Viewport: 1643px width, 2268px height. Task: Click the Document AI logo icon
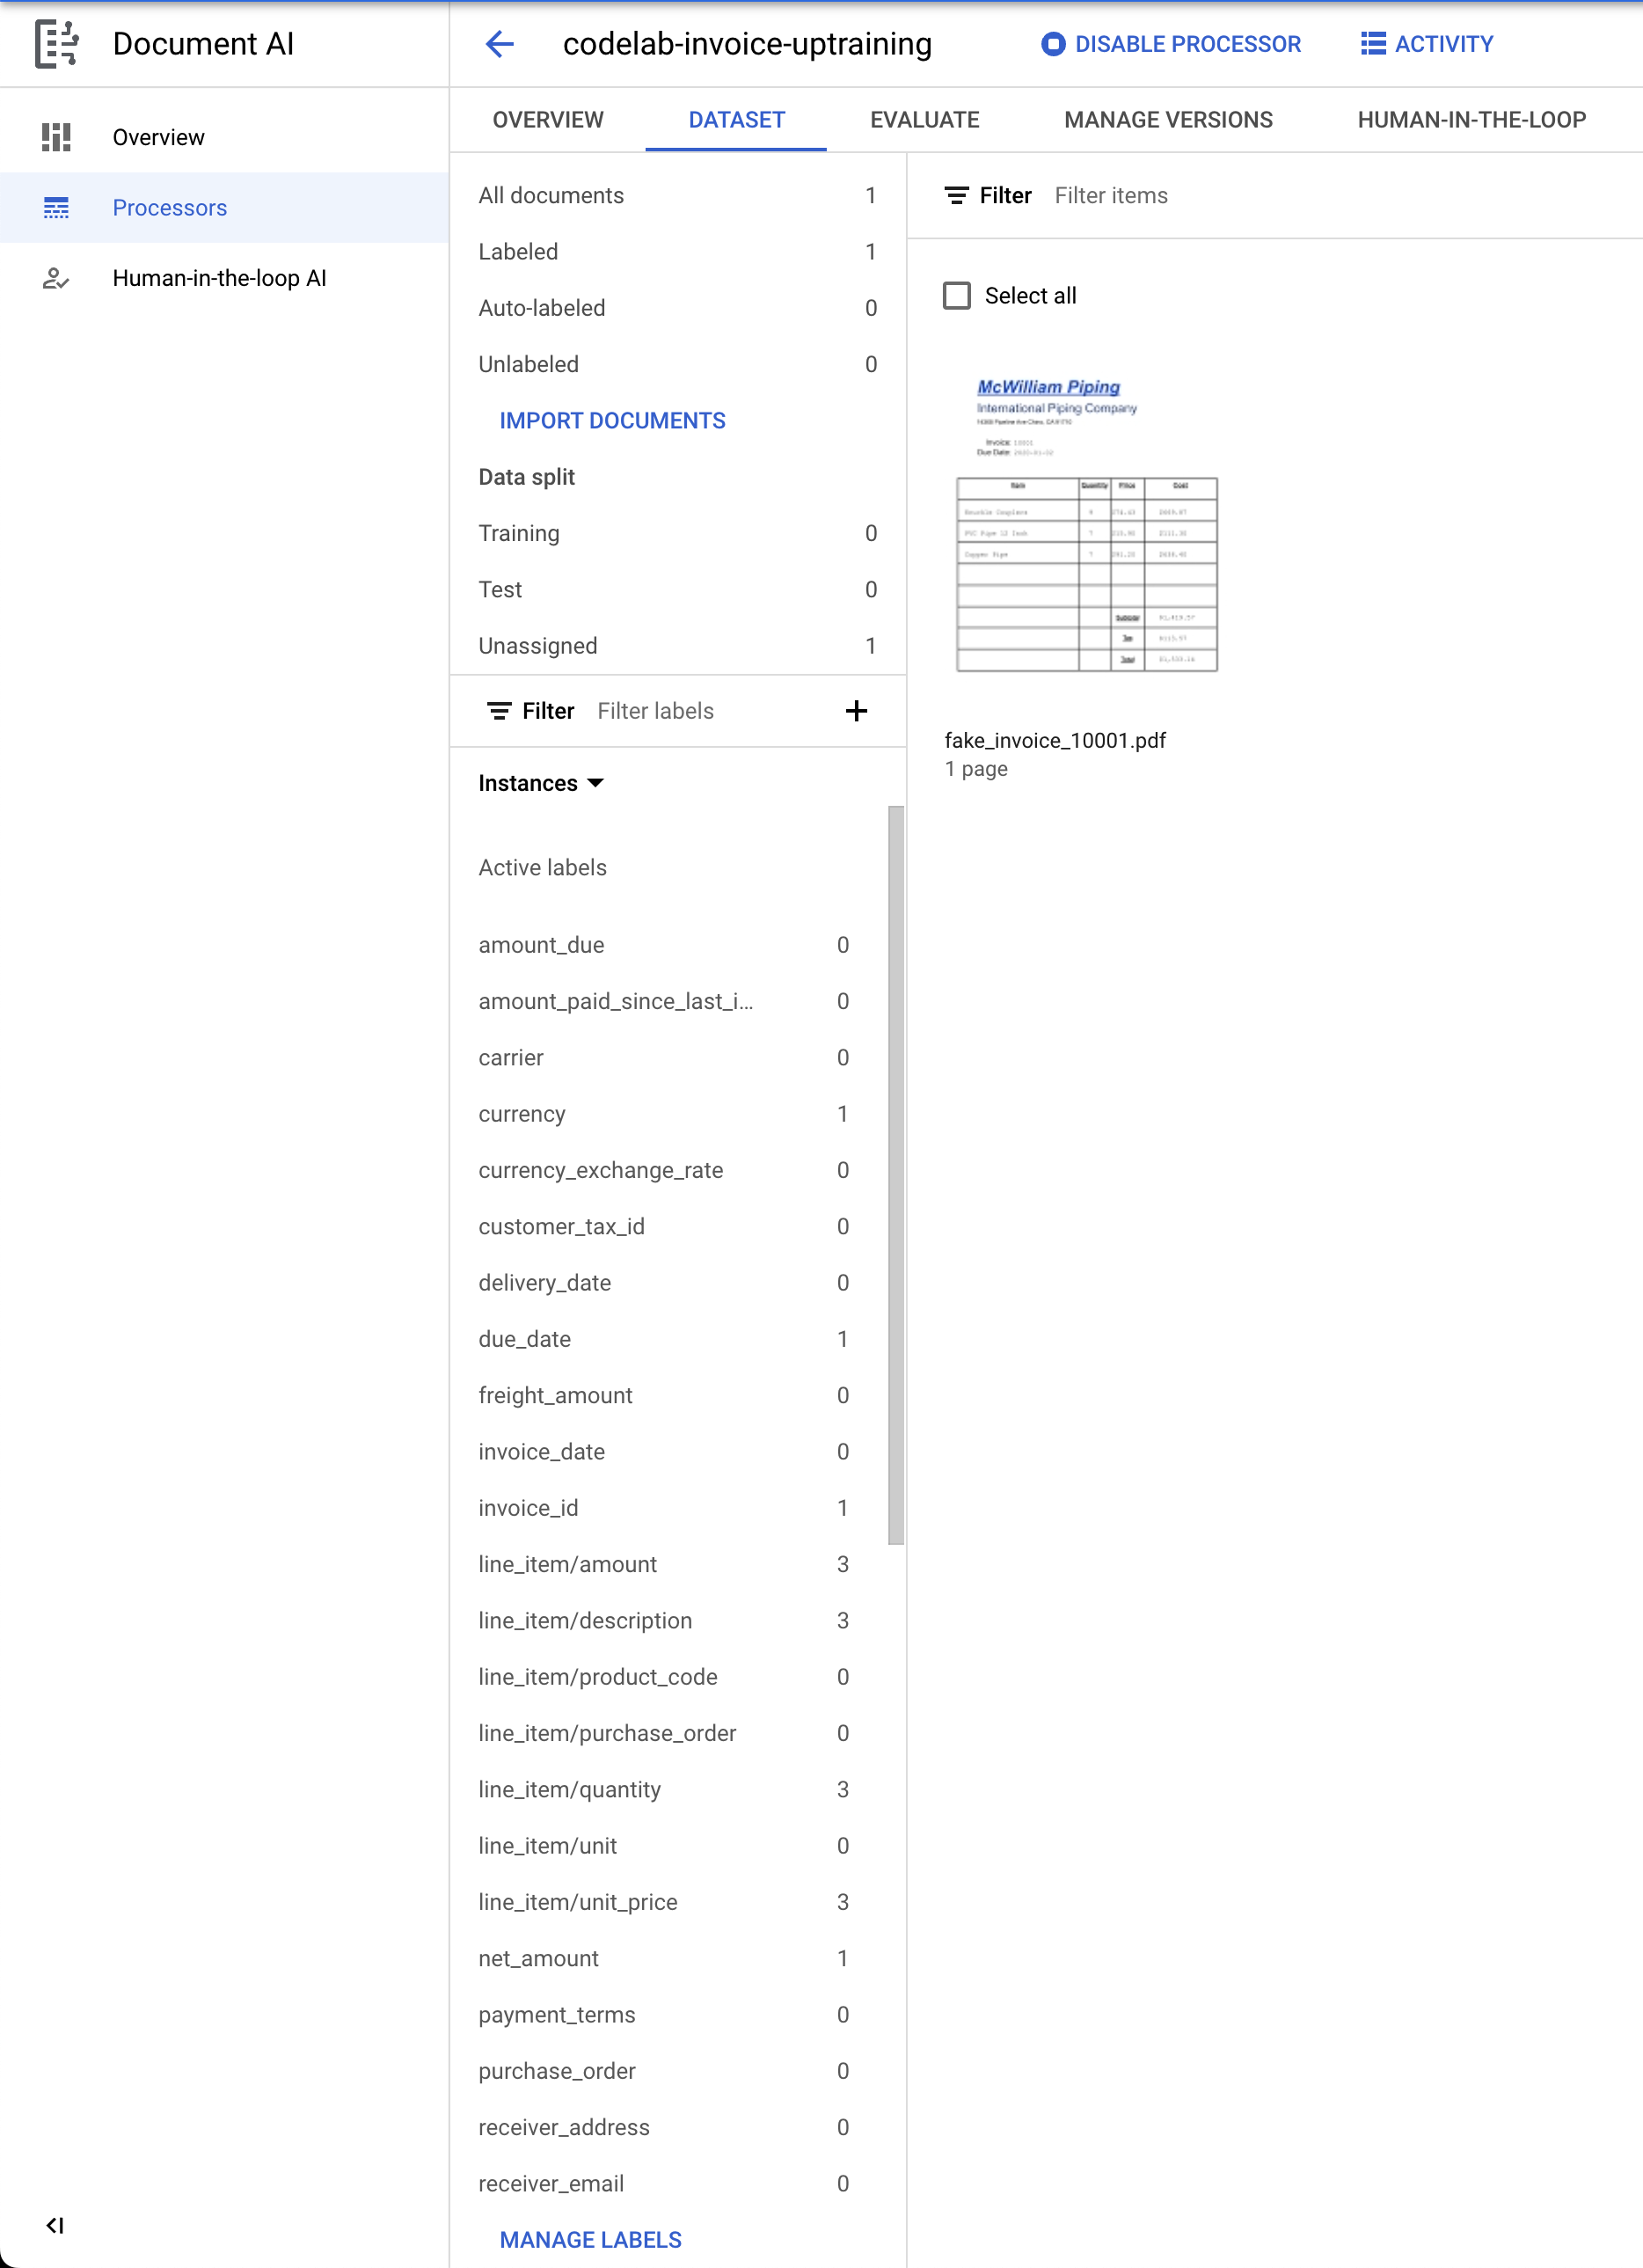[56, 44]
